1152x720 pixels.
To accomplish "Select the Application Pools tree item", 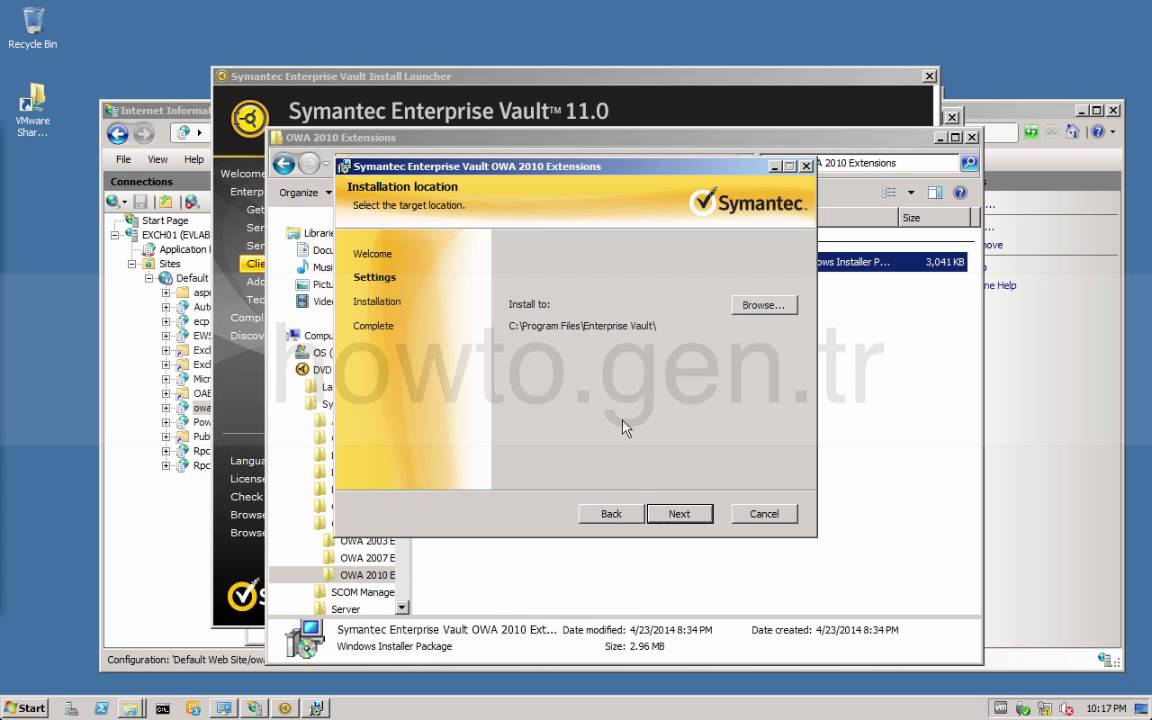I will click(185, 249).
